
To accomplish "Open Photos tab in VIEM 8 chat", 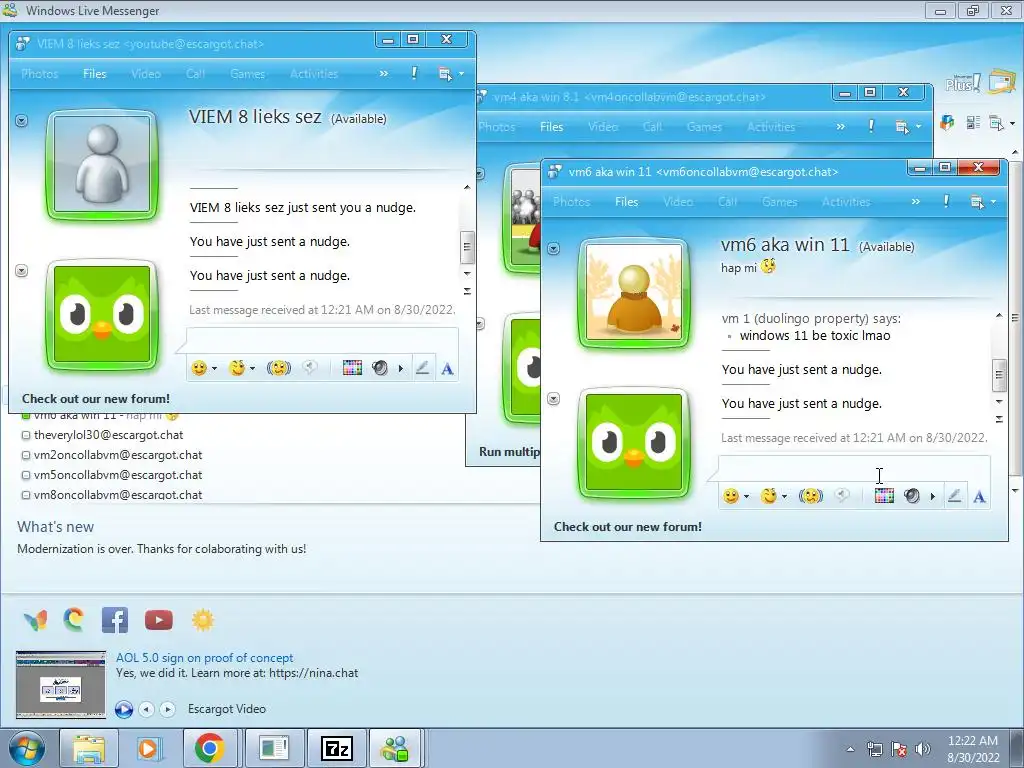I will pyautogui.click(x=40, y=74).
